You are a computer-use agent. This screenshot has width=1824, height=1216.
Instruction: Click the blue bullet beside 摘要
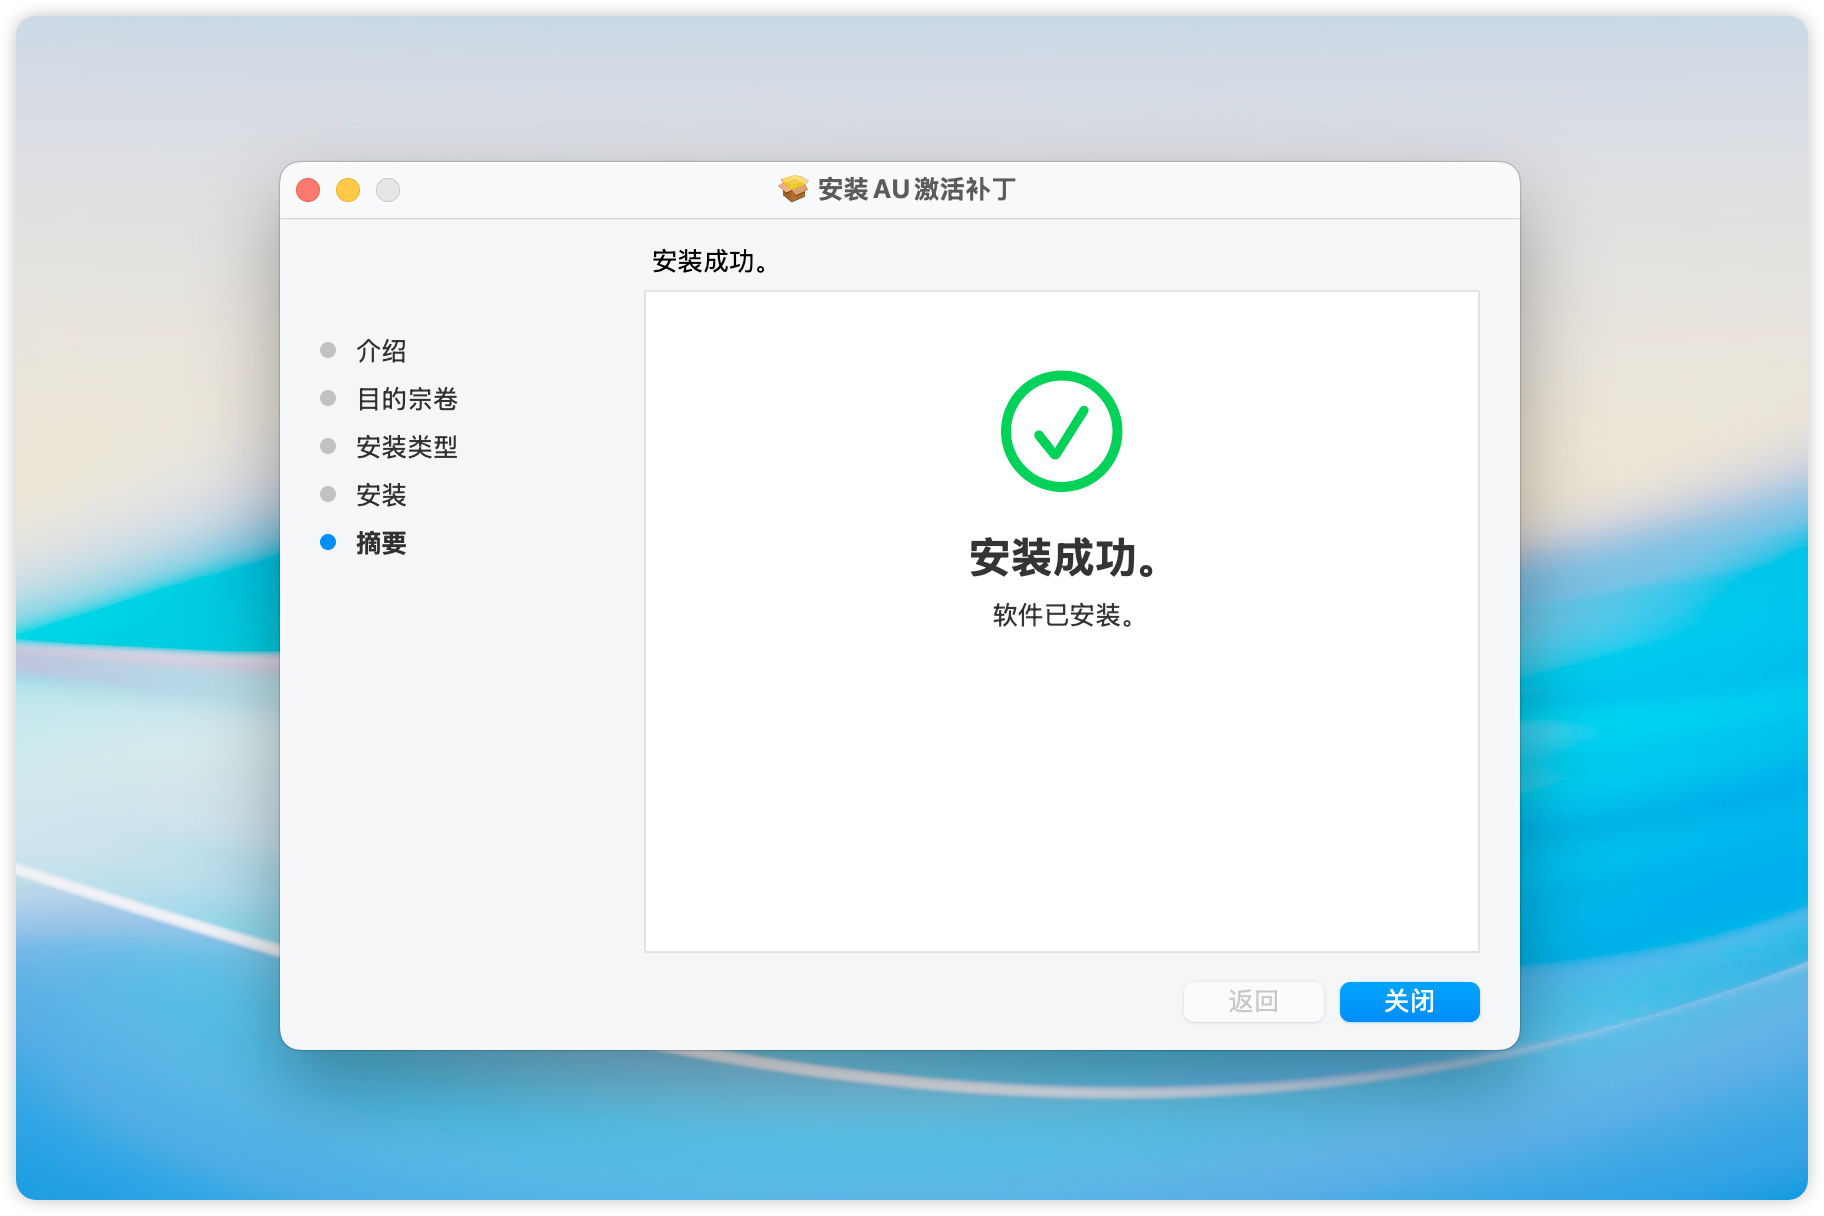pos(328,542)
